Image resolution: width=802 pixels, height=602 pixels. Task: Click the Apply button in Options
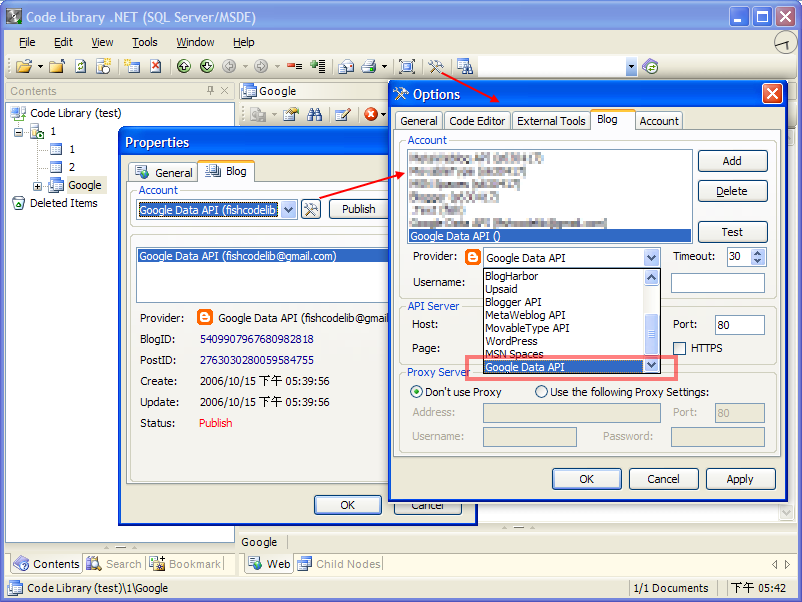click(x=741, y=479)
